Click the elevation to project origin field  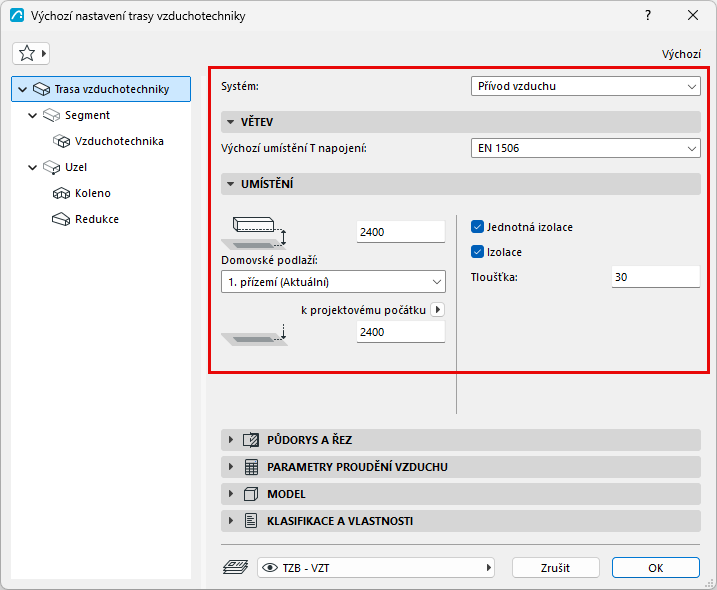pos(401,332)
